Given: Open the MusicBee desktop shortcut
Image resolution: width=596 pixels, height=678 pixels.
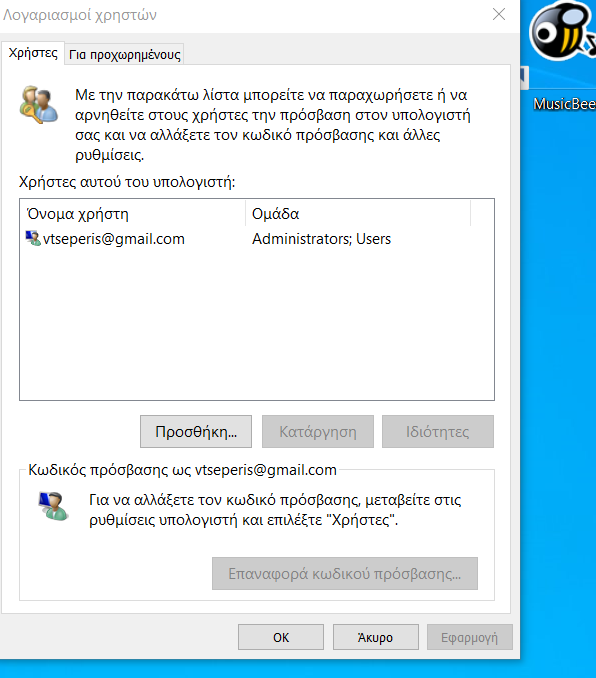Looking at the screenshot, I should point(562,32).
